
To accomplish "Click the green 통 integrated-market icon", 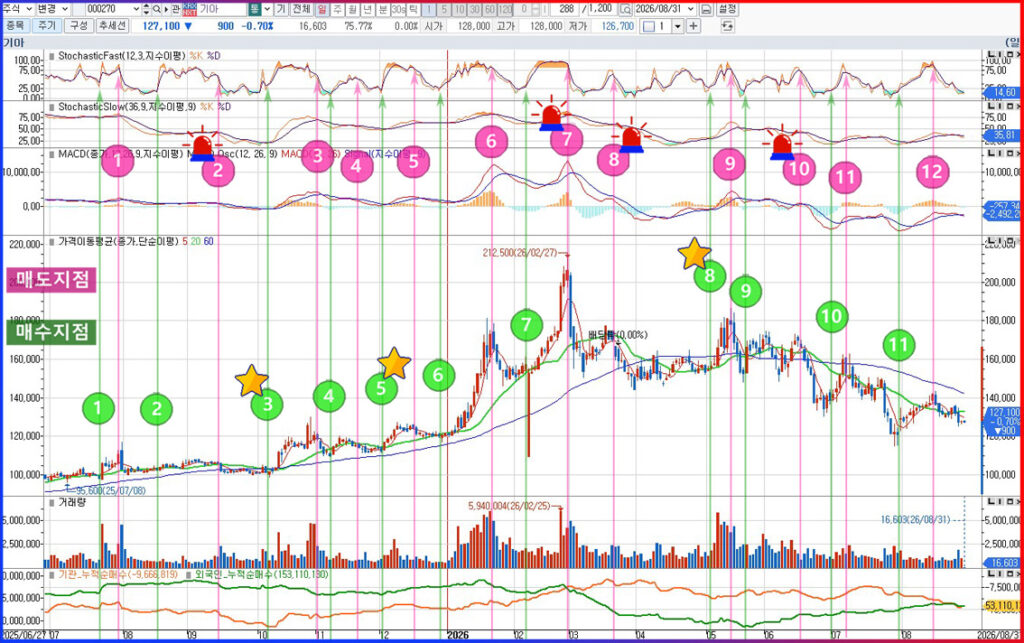I will [x=254, y=9].
